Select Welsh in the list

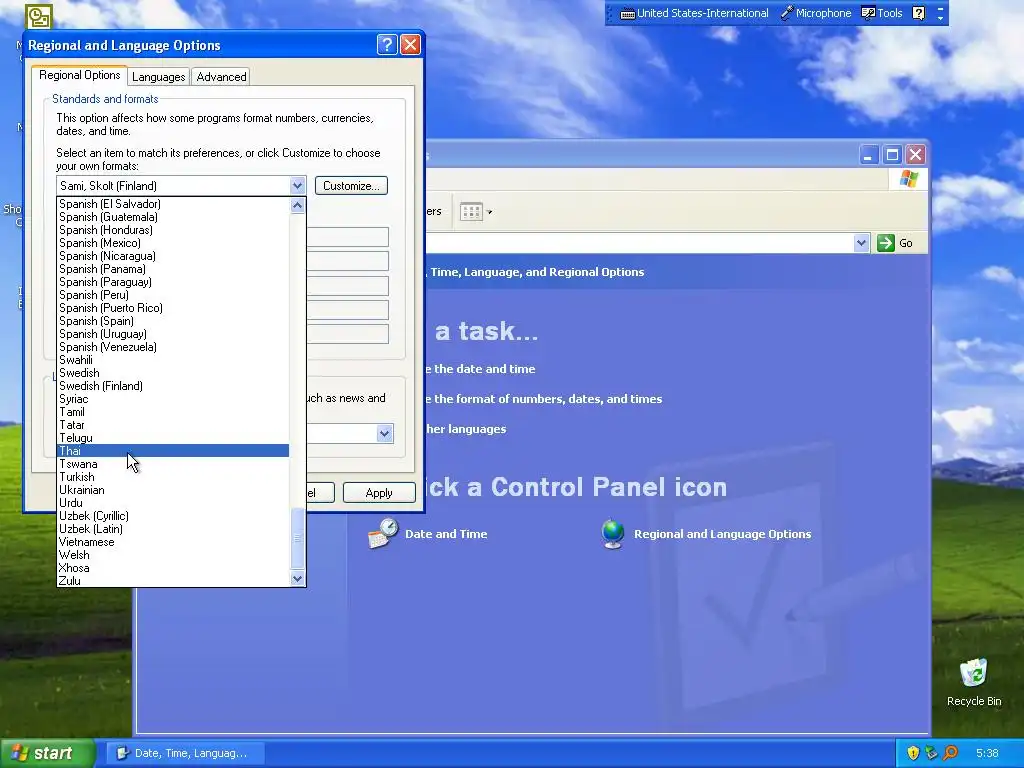(173, 555)
